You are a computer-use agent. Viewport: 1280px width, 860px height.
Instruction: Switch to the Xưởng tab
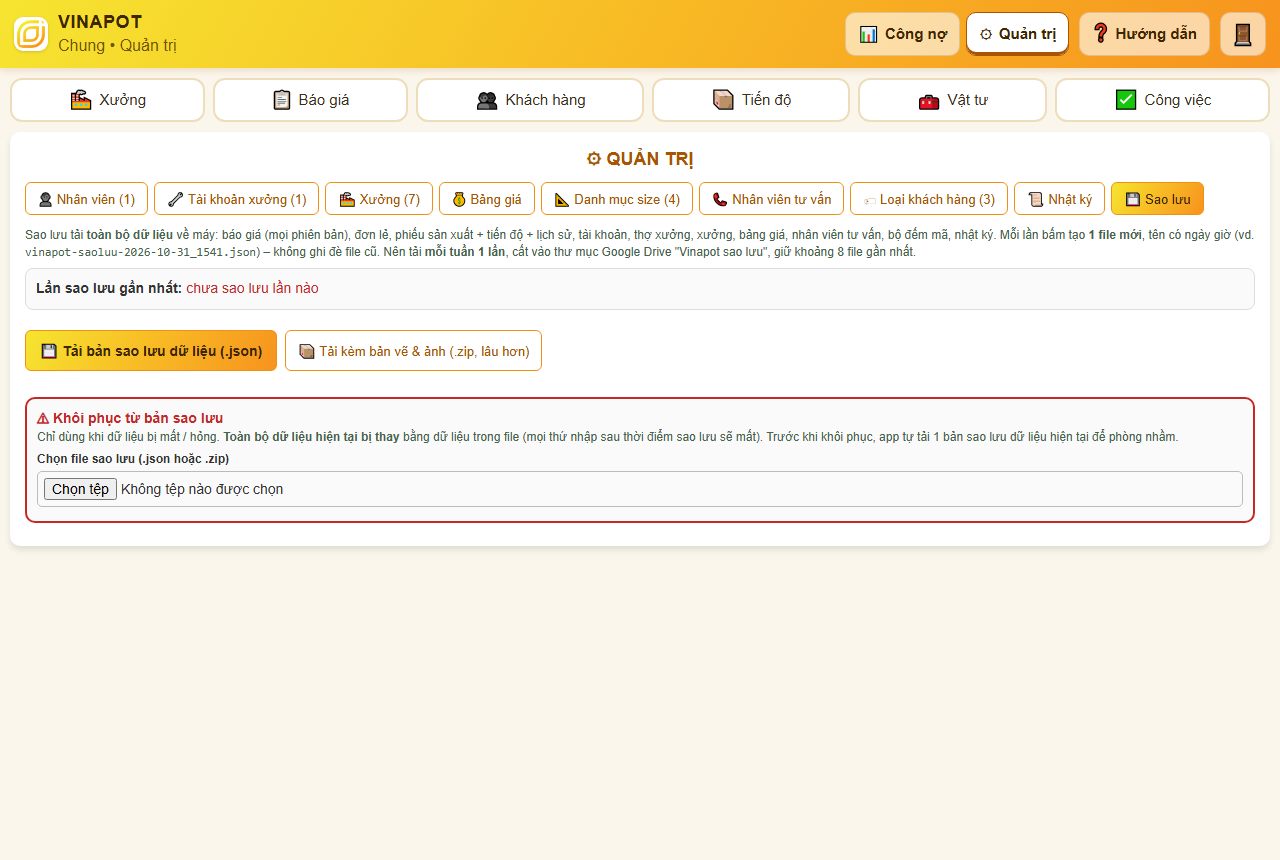(108, 100)
